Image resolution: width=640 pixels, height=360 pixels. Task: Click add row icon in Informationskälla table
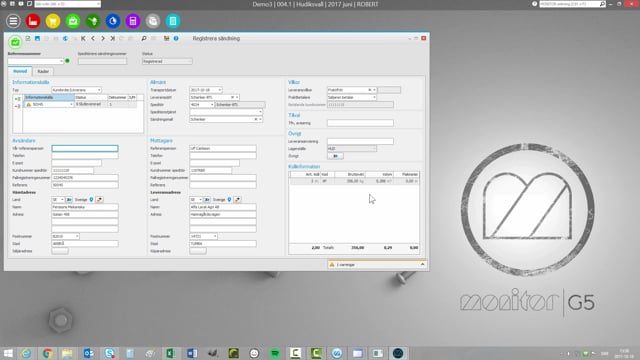click(x=17, y=99)
